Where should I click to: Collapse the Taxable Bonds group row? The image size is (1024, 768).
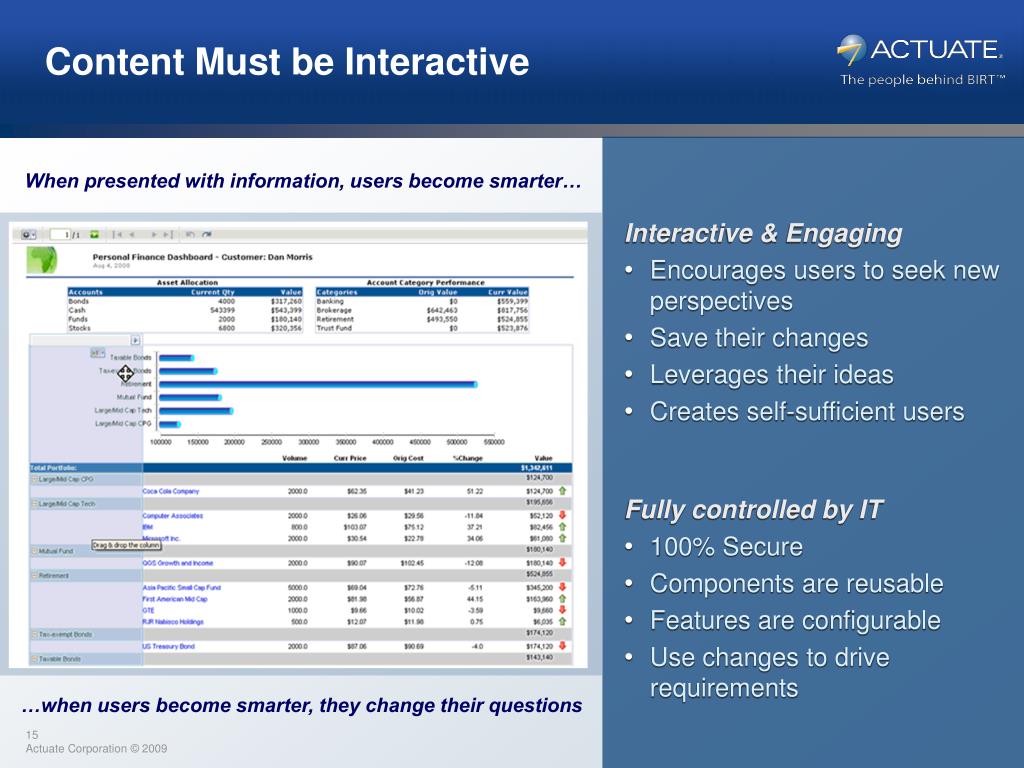[x=35, y=660]
